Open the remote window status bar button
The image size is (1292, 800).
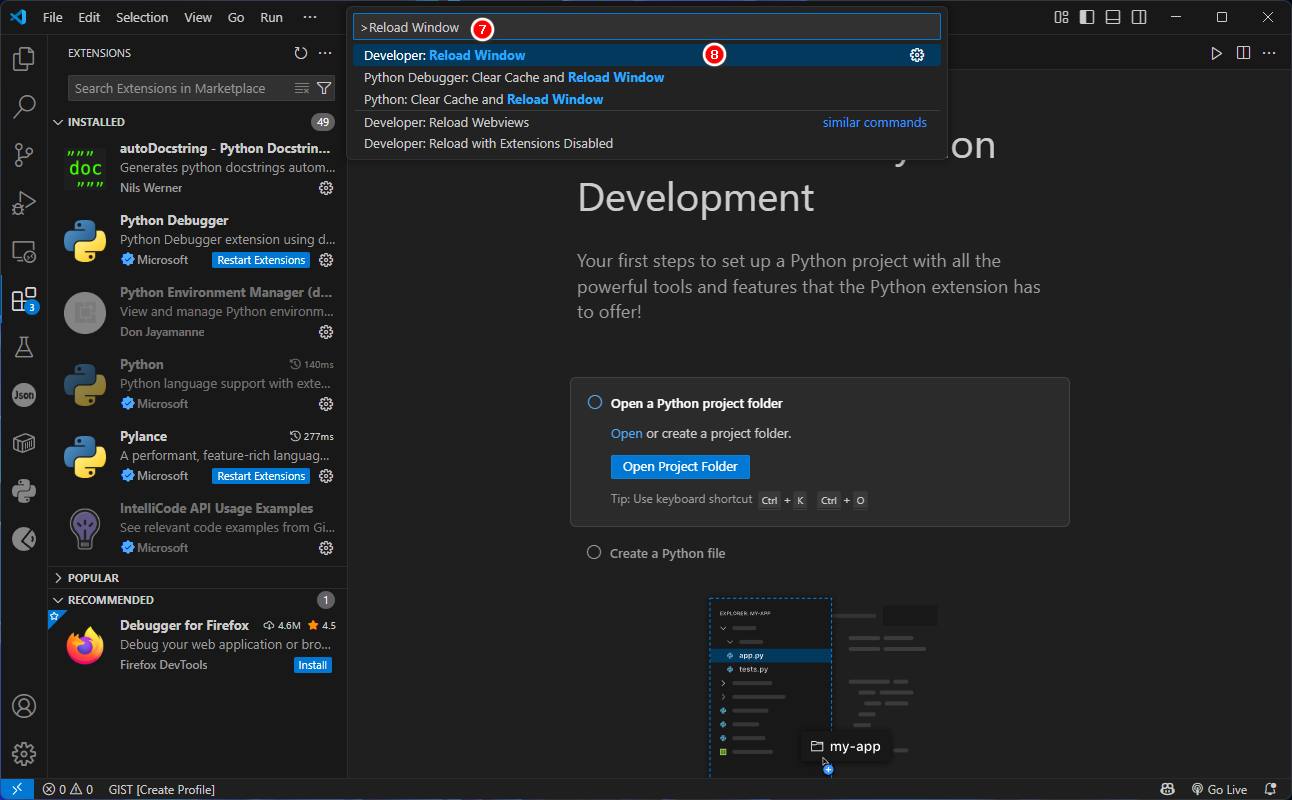tap(17, 789)
